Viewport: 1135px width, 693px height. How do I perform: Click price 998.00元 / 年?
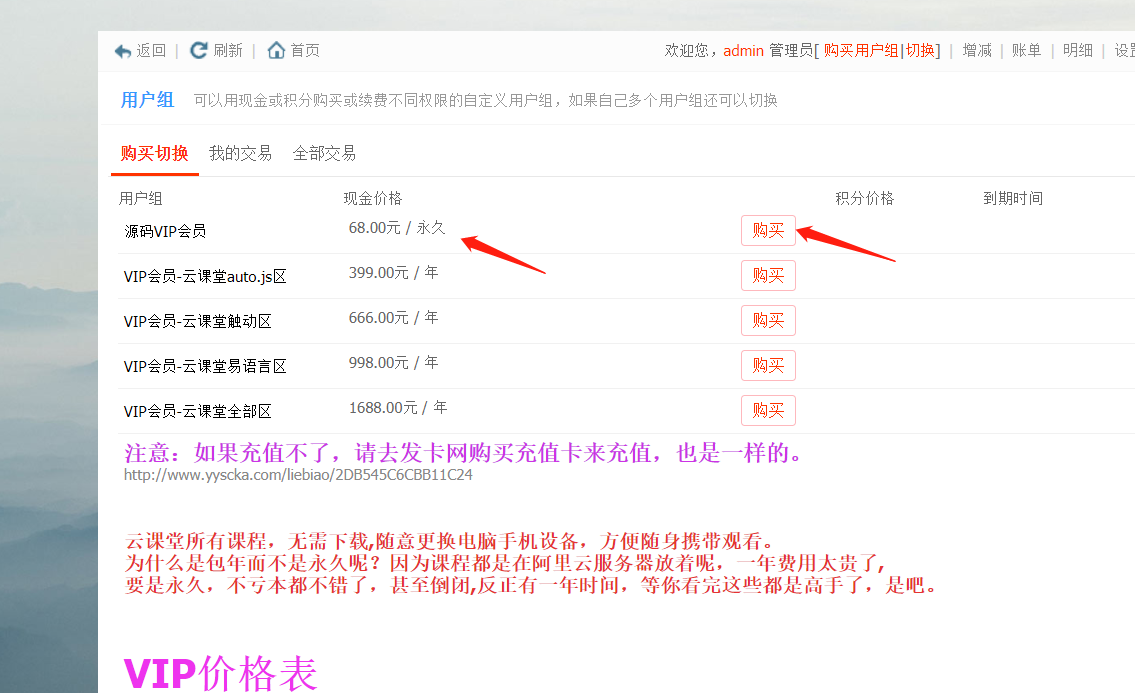393,363
